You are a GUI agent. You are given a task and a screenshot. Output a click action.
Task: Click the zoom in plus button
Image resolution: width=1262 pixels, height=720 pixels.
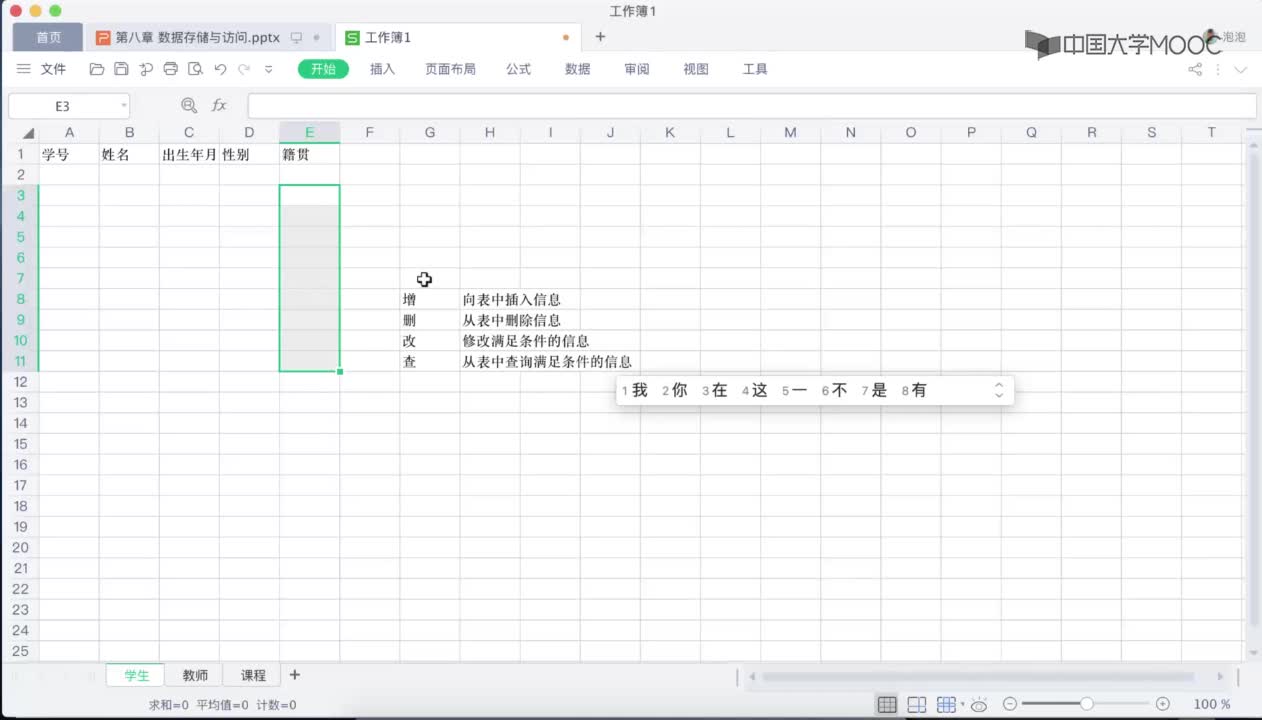[1163, 704]
